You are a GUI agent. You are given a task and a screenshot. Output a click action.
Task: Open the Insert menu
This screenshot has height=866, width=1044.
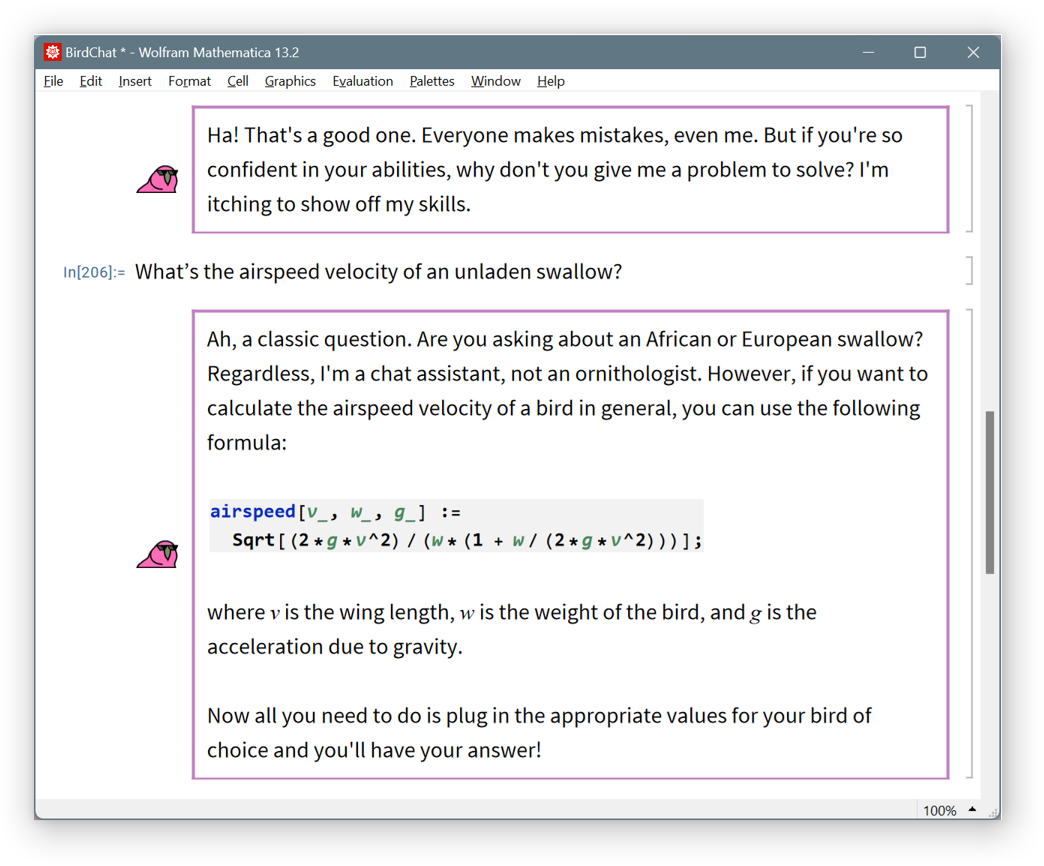click(x=135, y=81)
